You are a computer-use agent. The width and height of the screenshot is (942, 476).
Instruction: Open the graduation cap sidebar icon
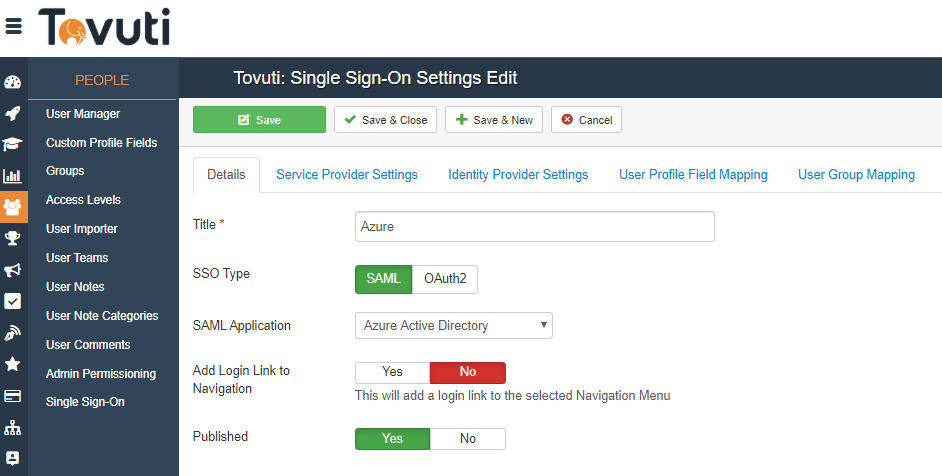click(x=13, y=144)
